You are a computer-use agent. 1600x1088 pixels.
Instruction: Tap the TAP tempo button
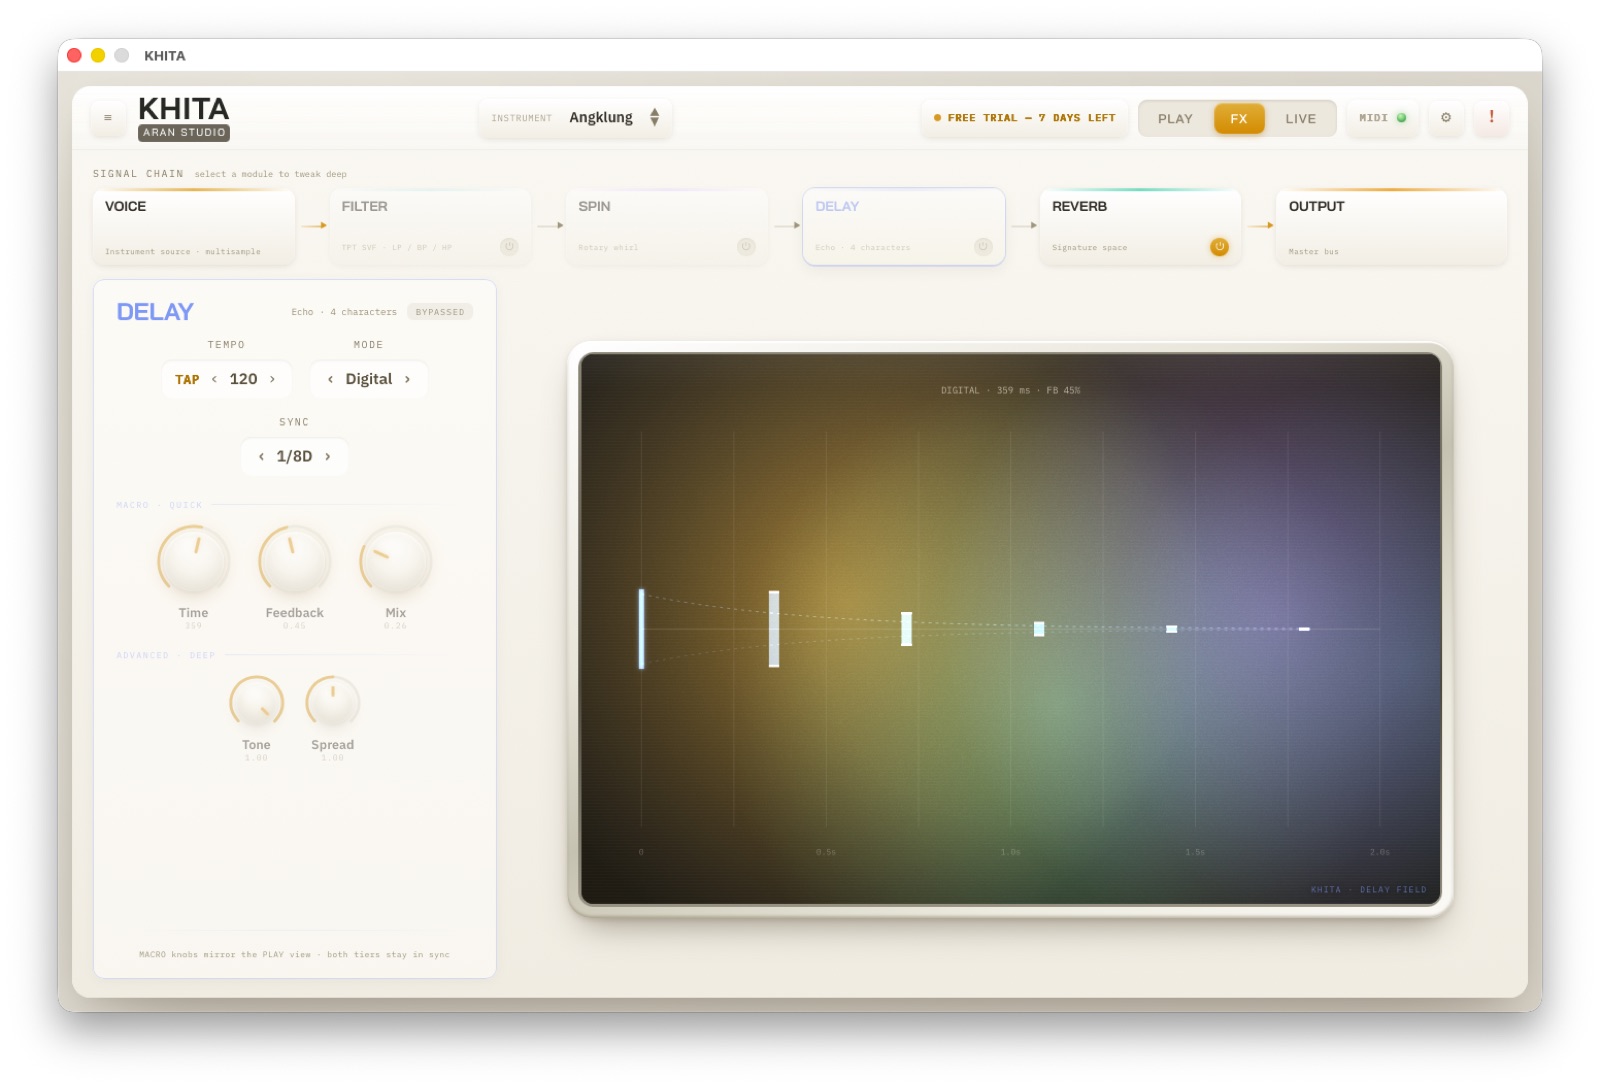tap(187, 380)
